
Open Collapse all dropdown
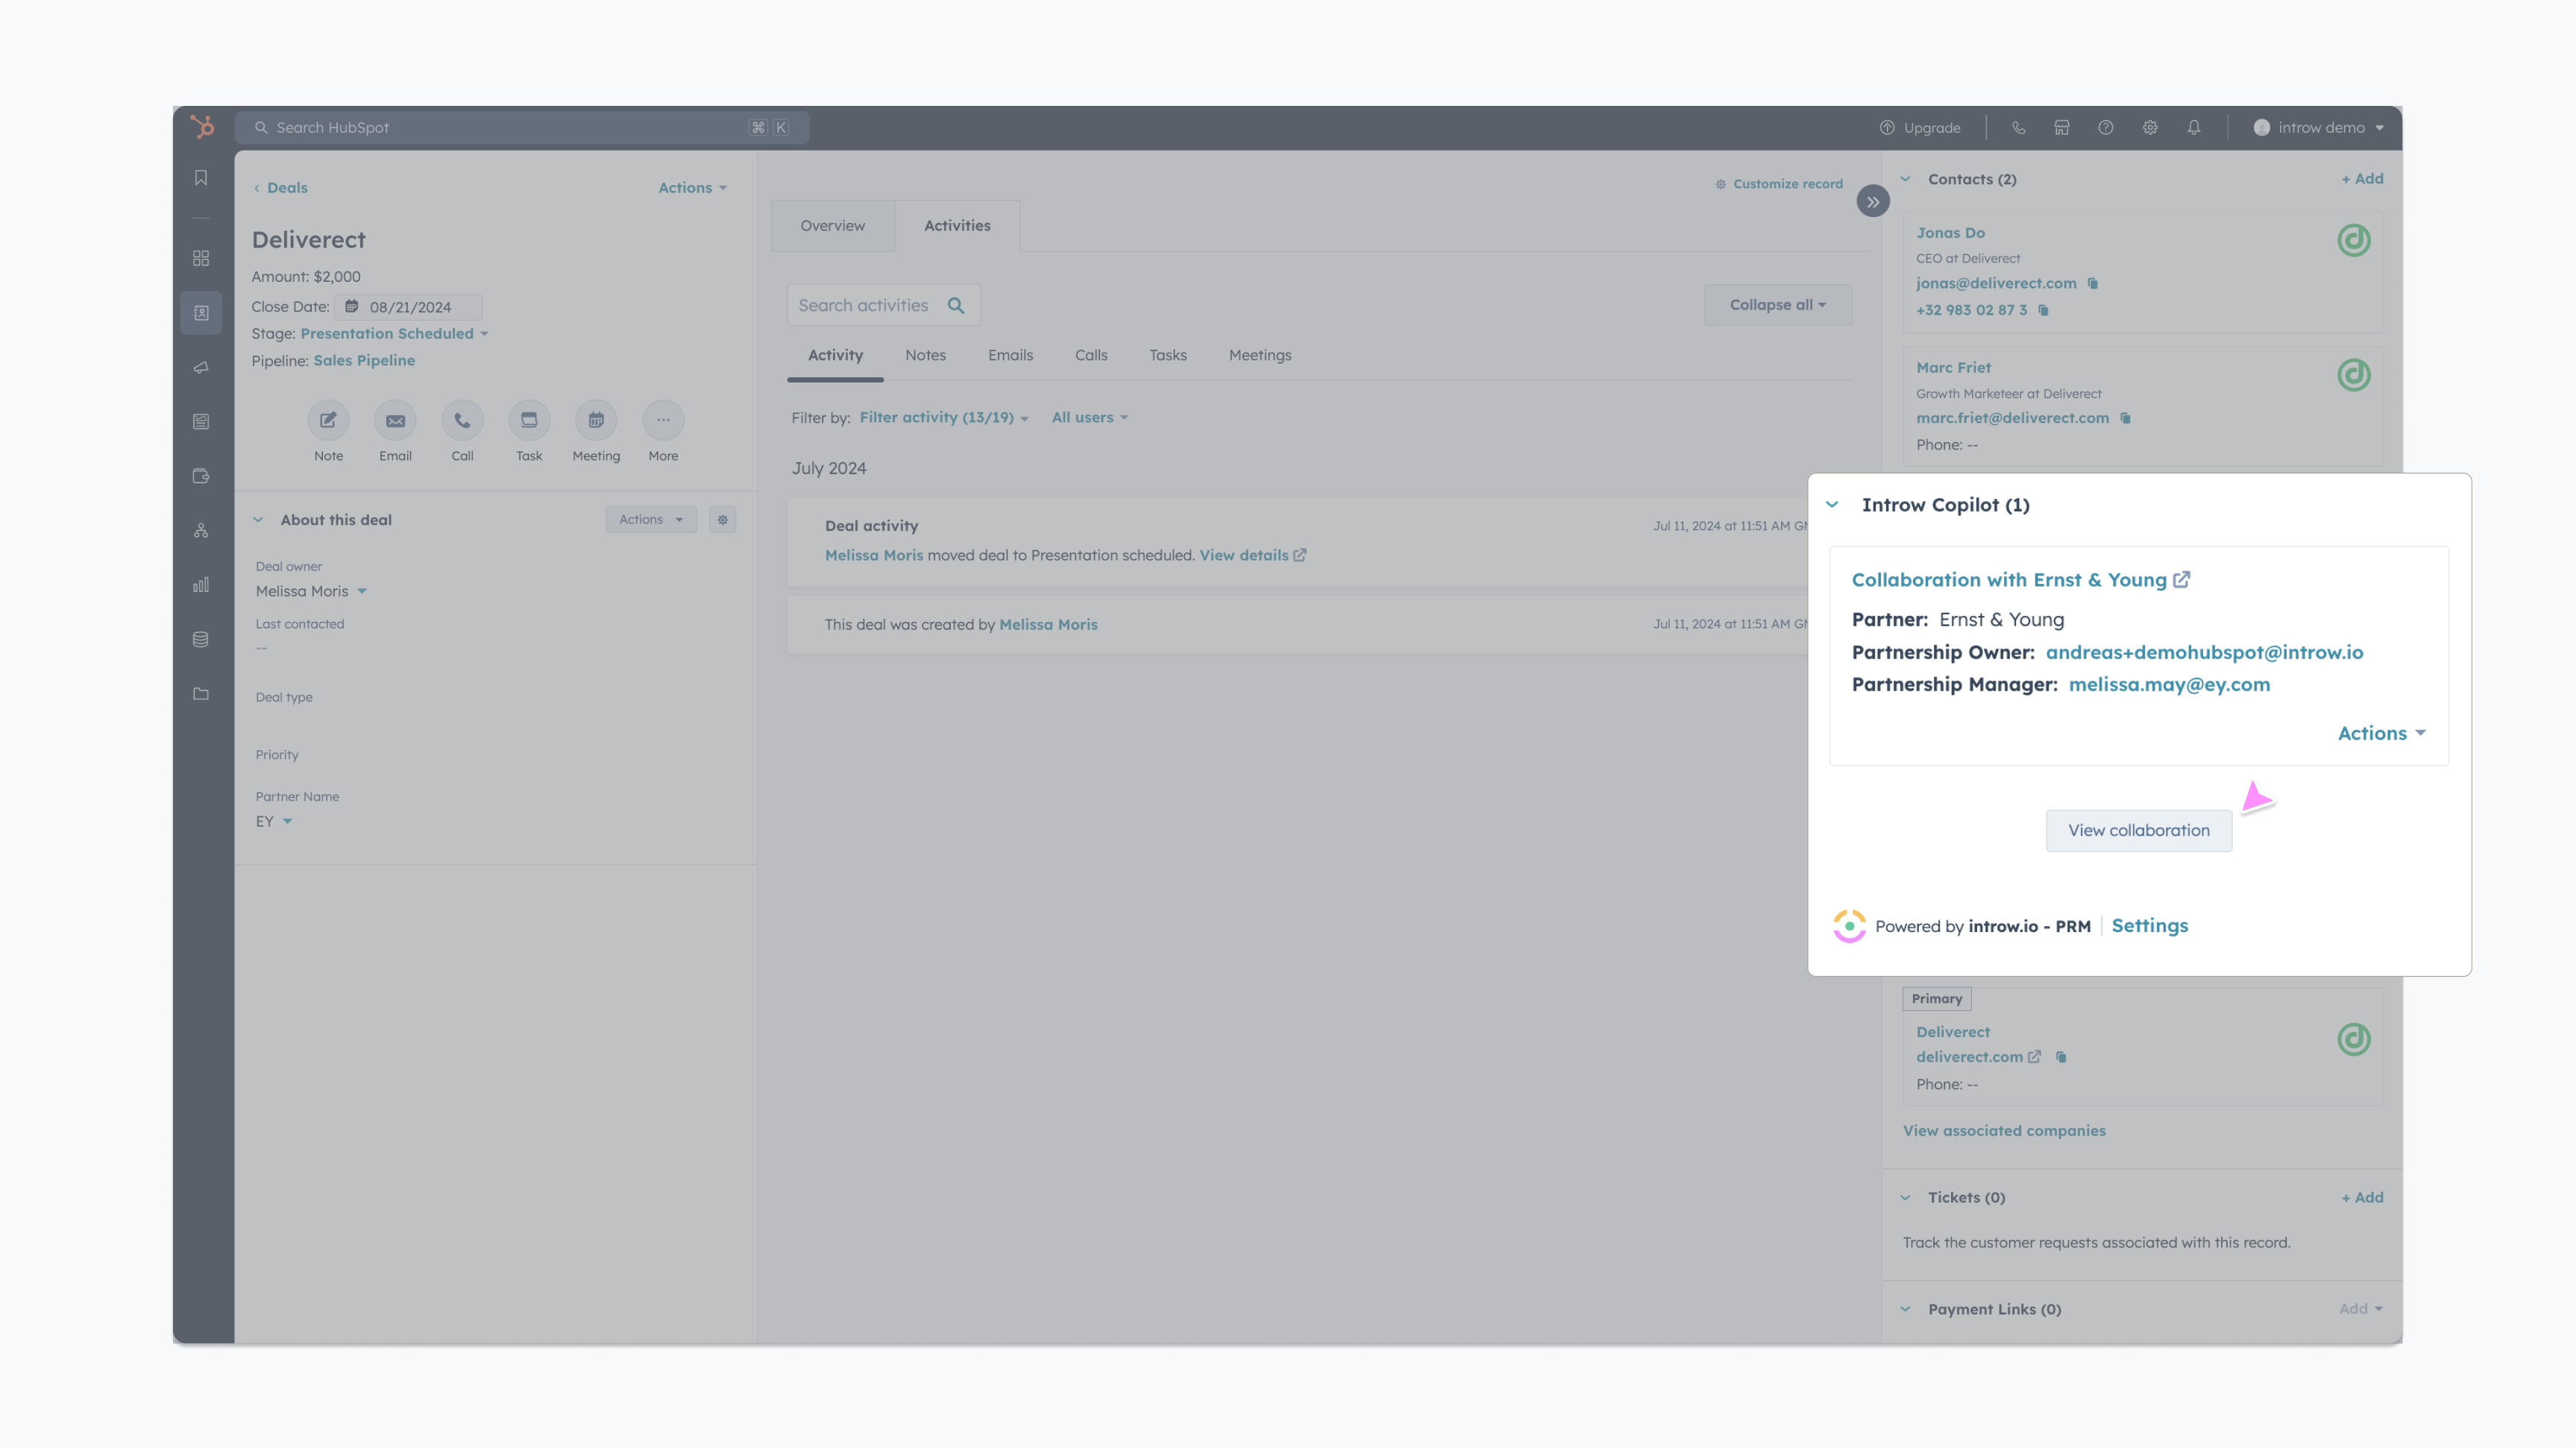point(1777,305)
